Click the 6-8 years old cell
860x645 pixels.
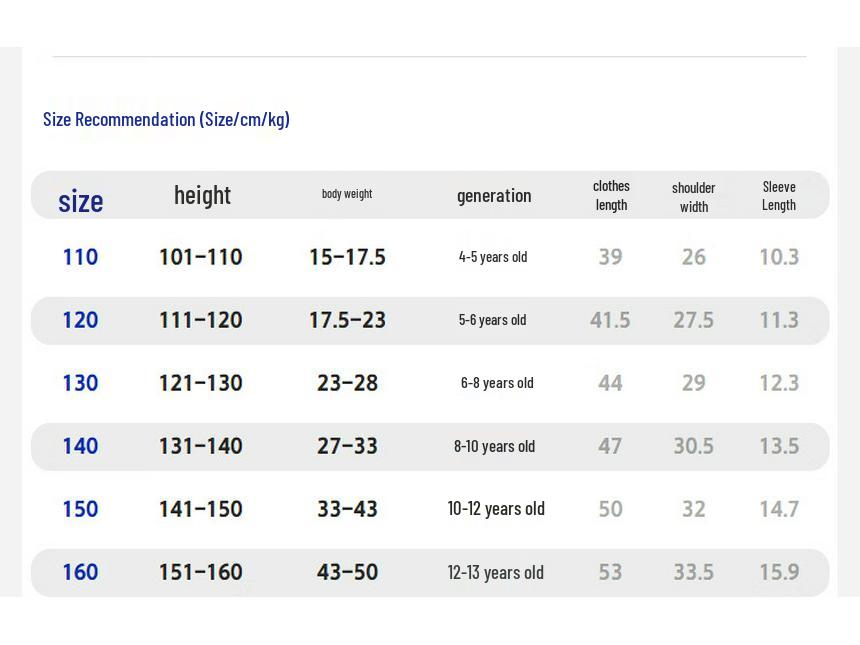[x=497, y=383]
